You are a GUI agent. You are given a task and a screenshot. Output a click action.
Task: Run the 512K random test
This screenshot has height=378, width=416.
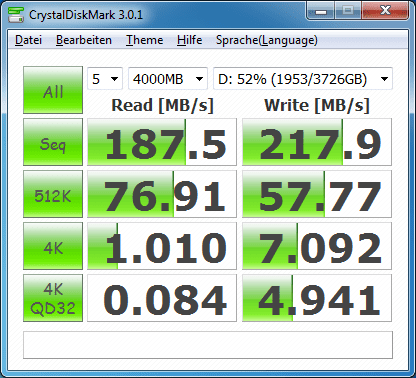(x=53, y=194)
